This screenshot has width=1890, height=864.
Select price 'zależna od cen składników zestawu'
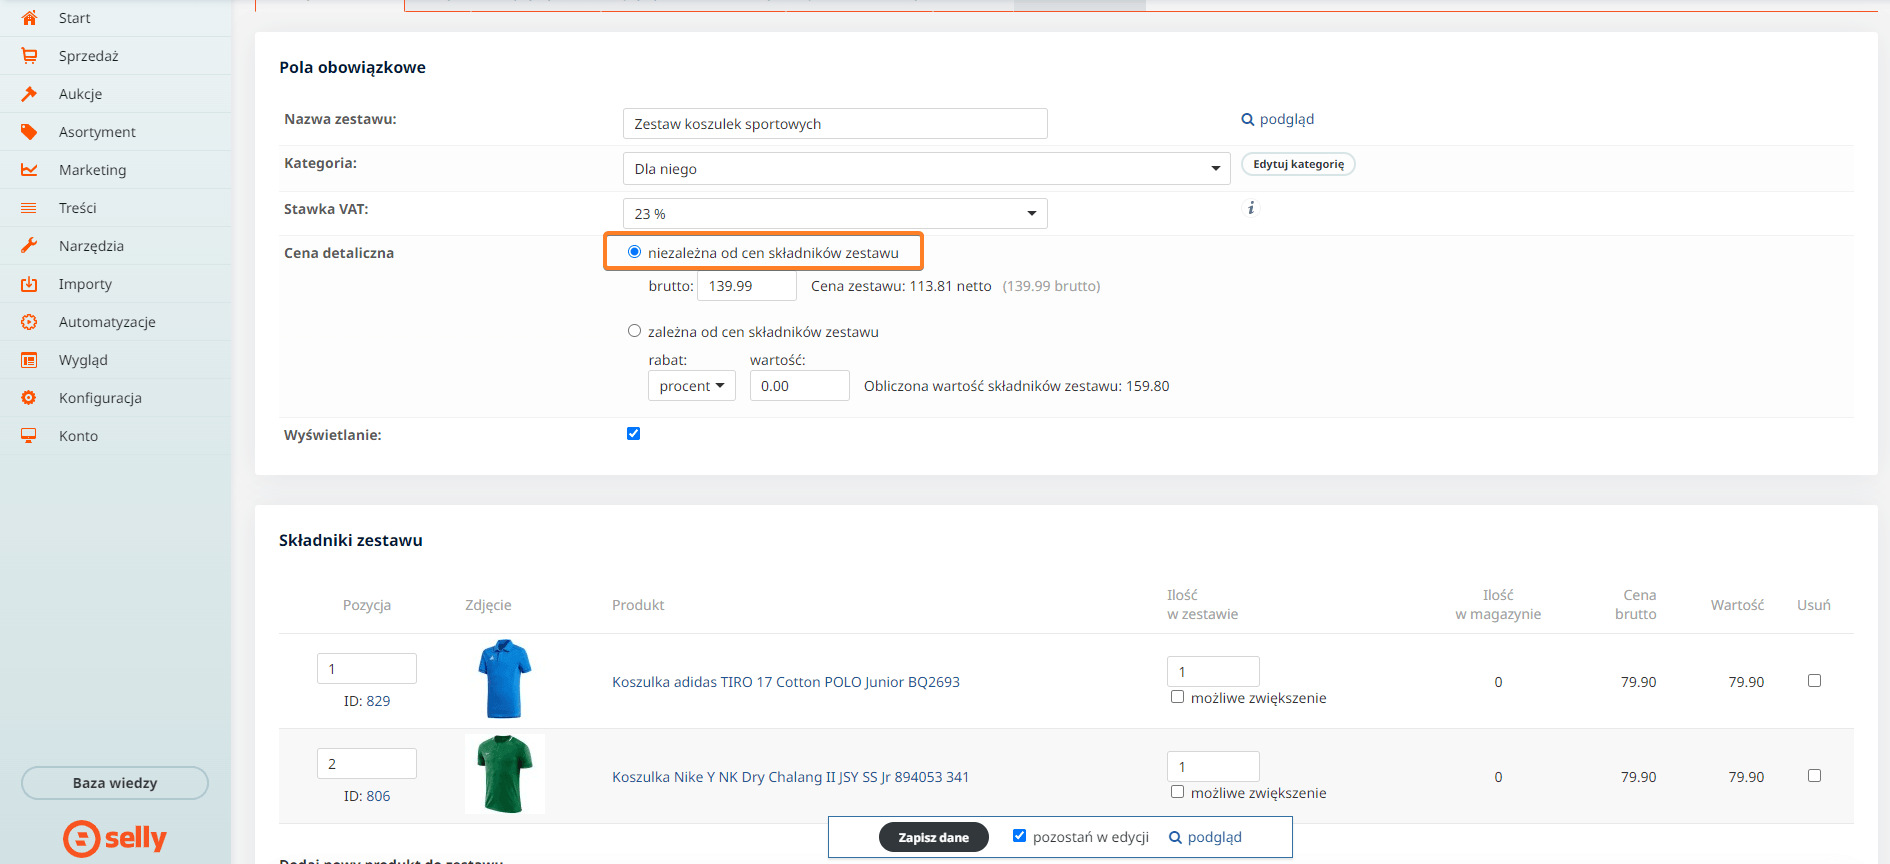[634, 331]
